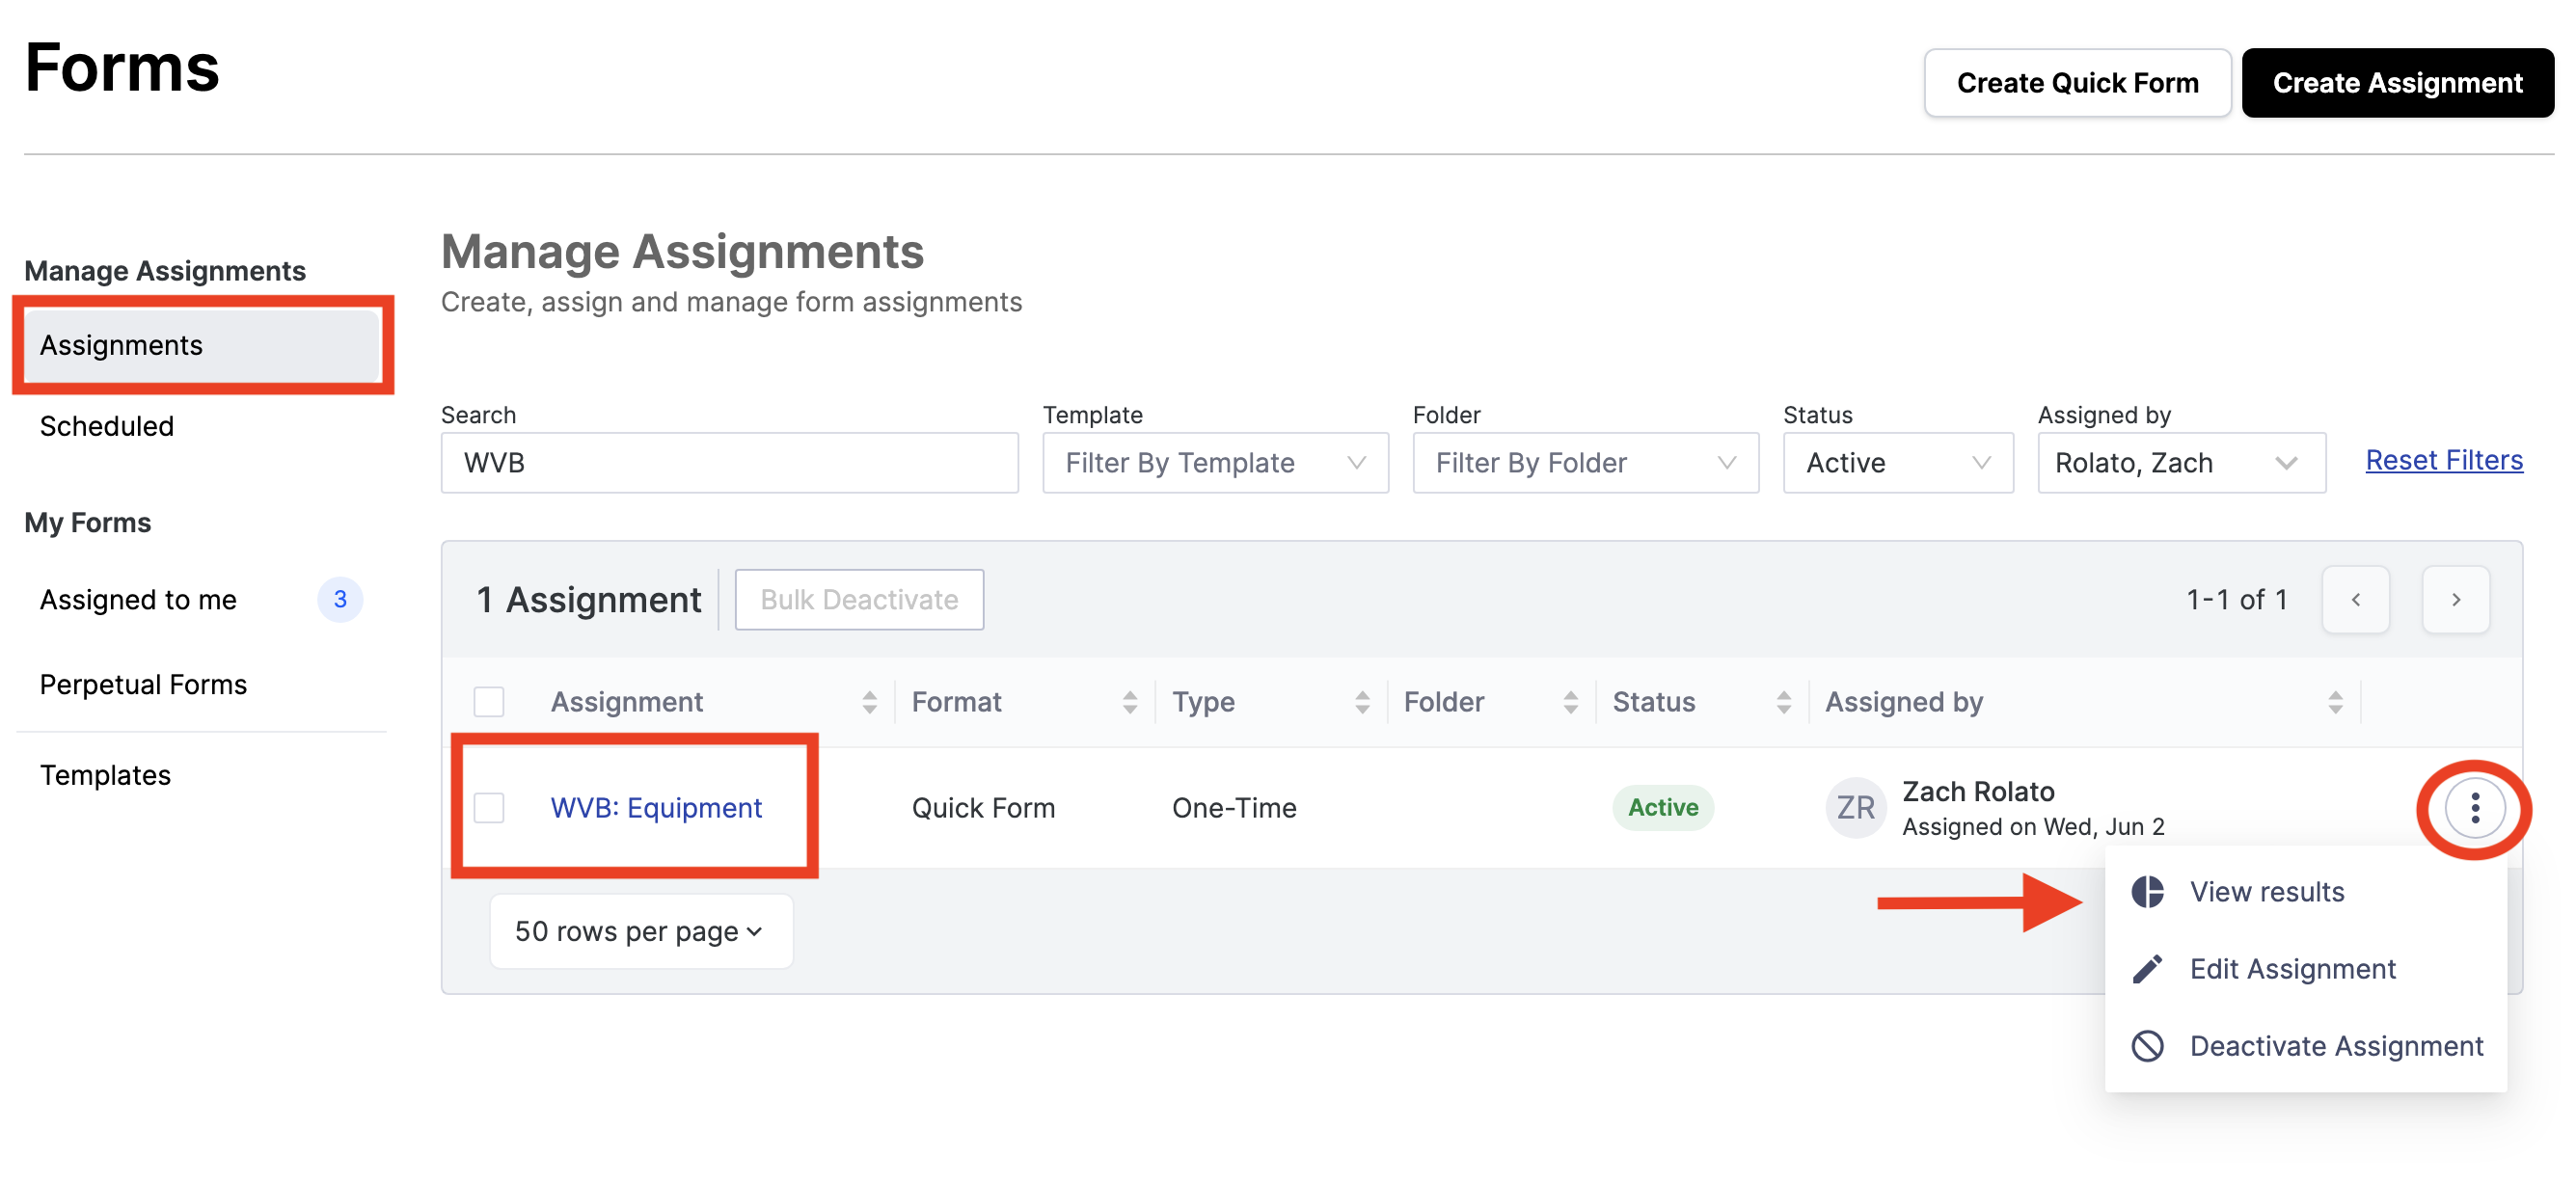2576x1183 pixels.
Task: Open the Assigned by dropdown showing Rolato, Zach
Action: tap(2181, 462)
